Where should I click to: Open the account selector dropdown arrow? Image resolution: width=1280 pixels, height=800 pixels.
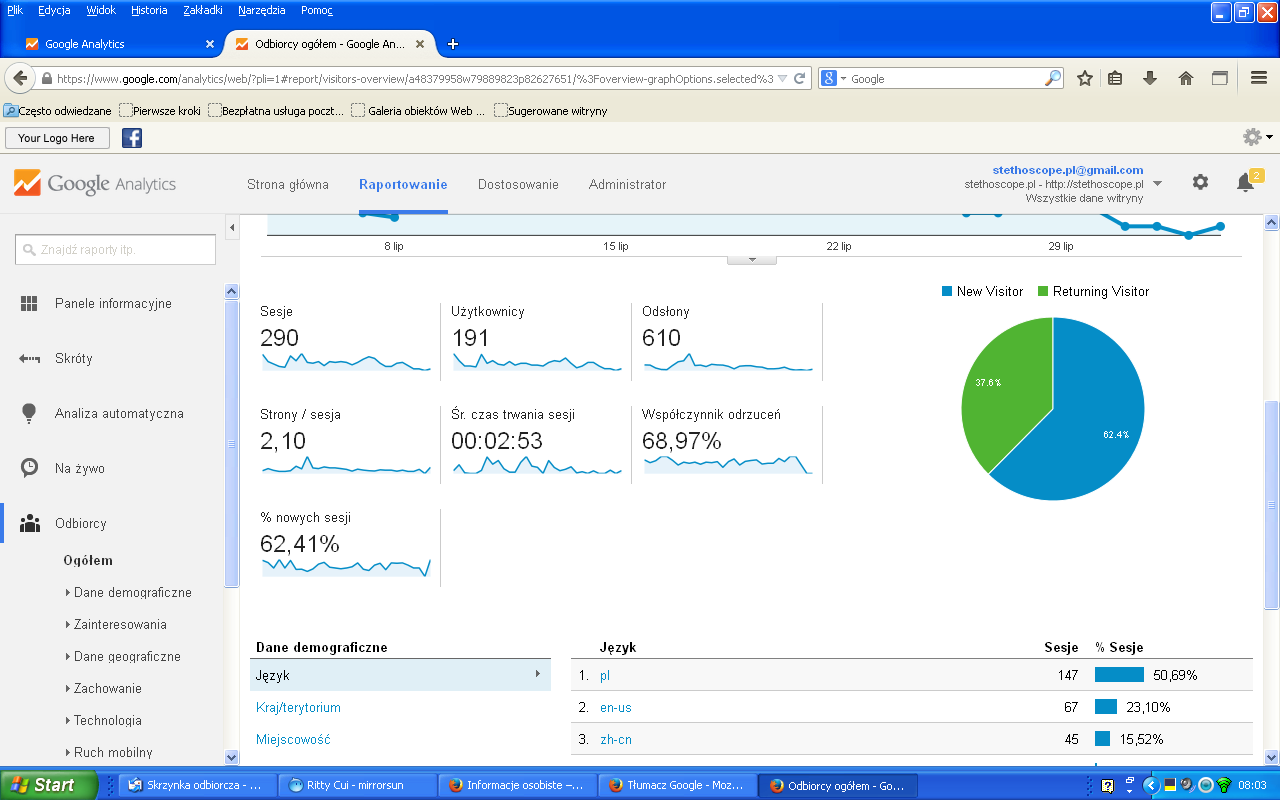pyautogui.click(x=1158, y=184)
